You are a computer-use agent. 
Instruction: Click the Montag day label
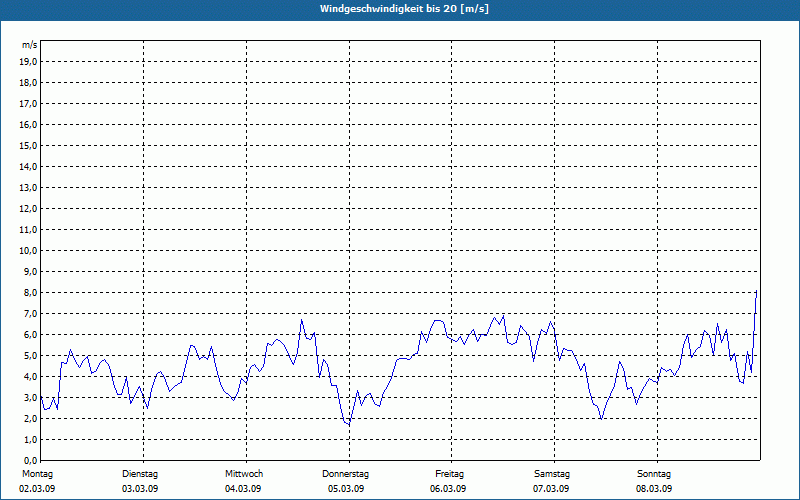[x=37, y=474]
